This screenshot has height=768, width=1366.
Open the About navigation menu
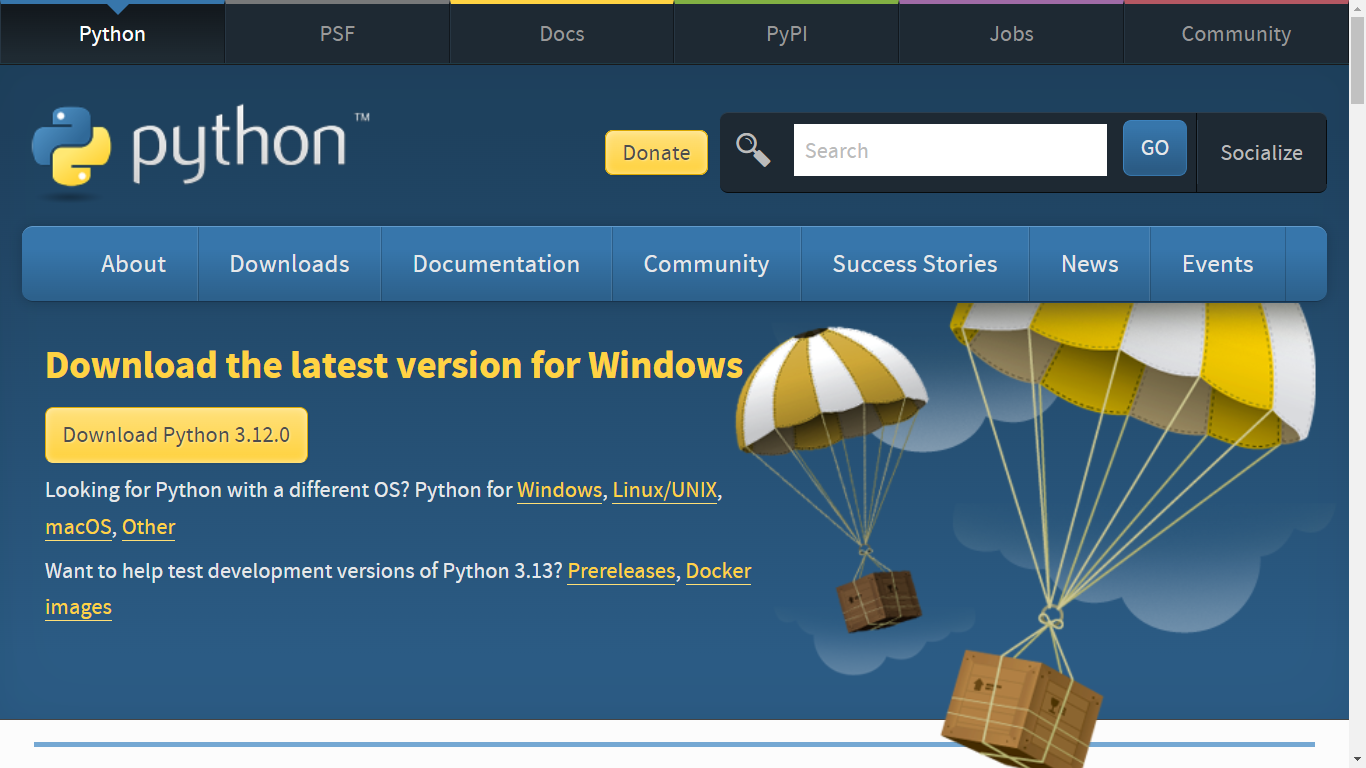point(133,264)
